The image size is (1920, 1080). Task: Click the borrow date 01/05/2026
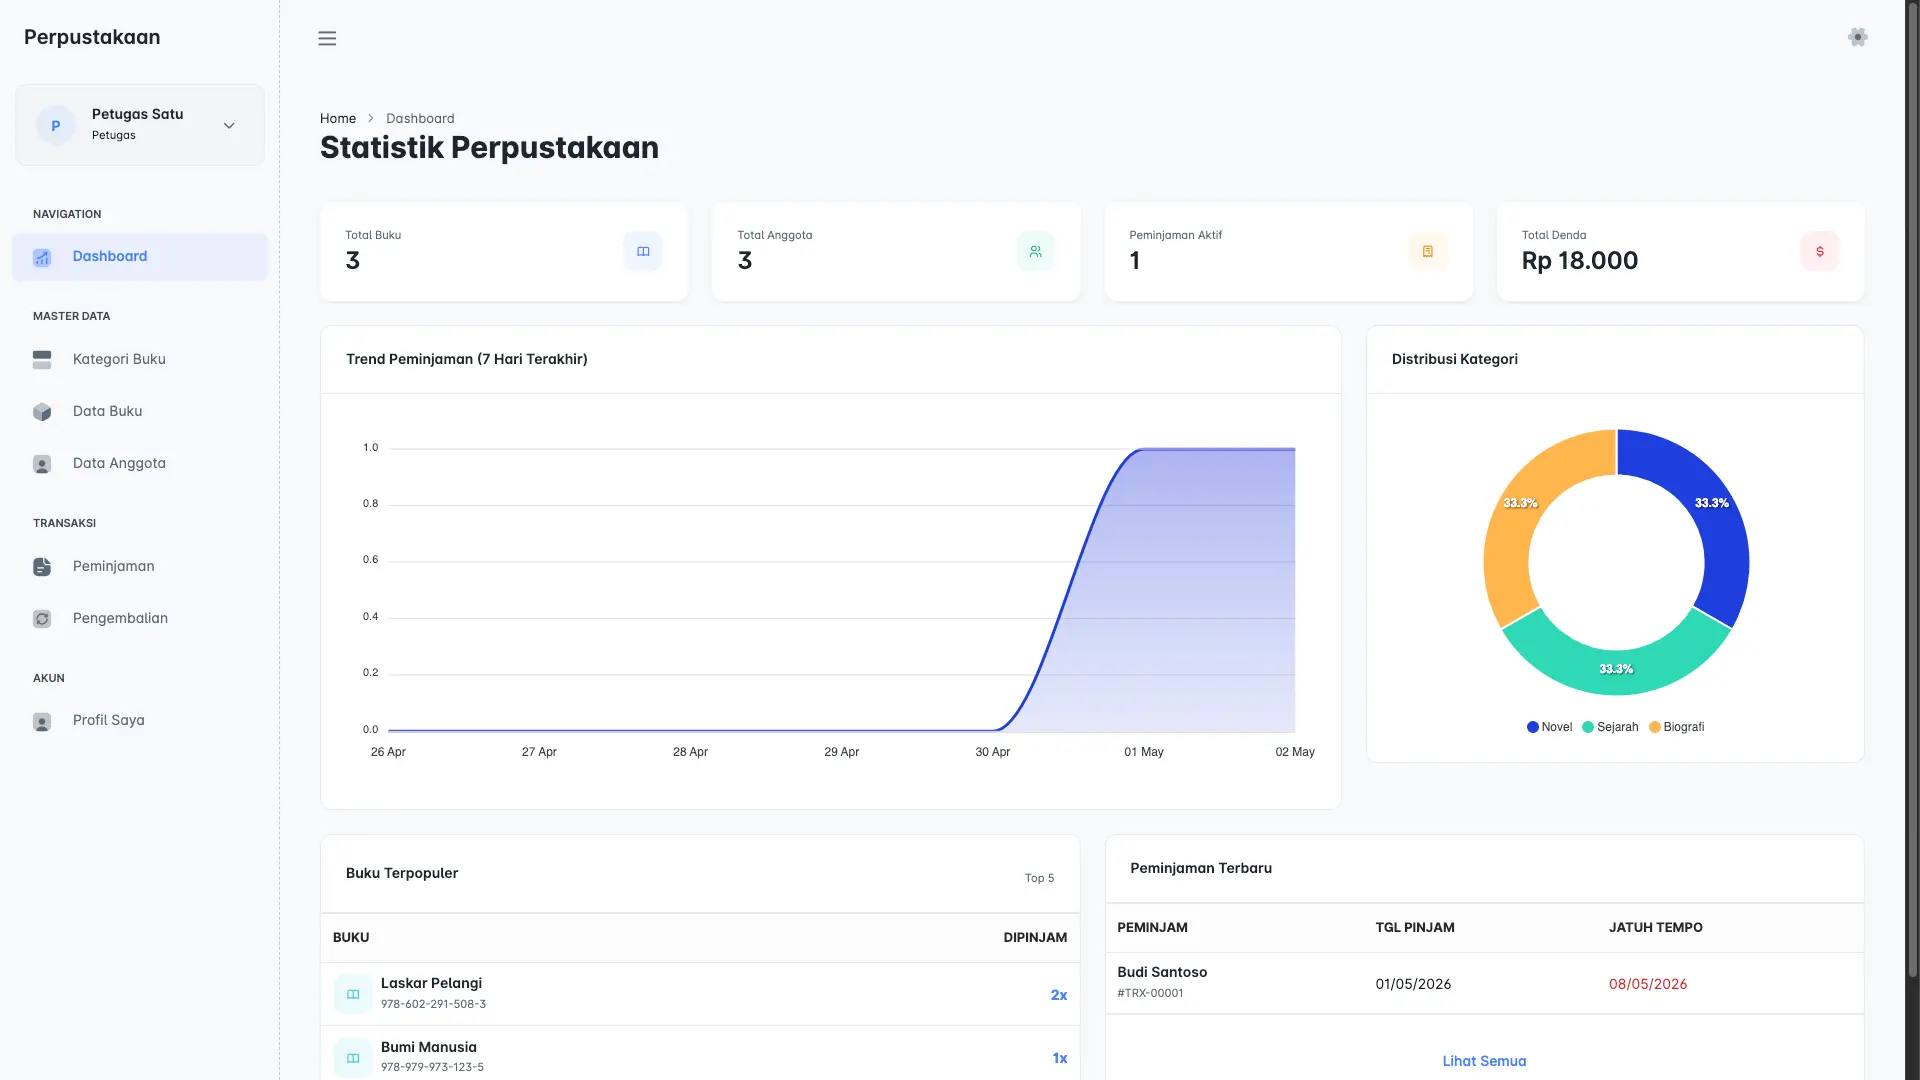point(1413,984)
